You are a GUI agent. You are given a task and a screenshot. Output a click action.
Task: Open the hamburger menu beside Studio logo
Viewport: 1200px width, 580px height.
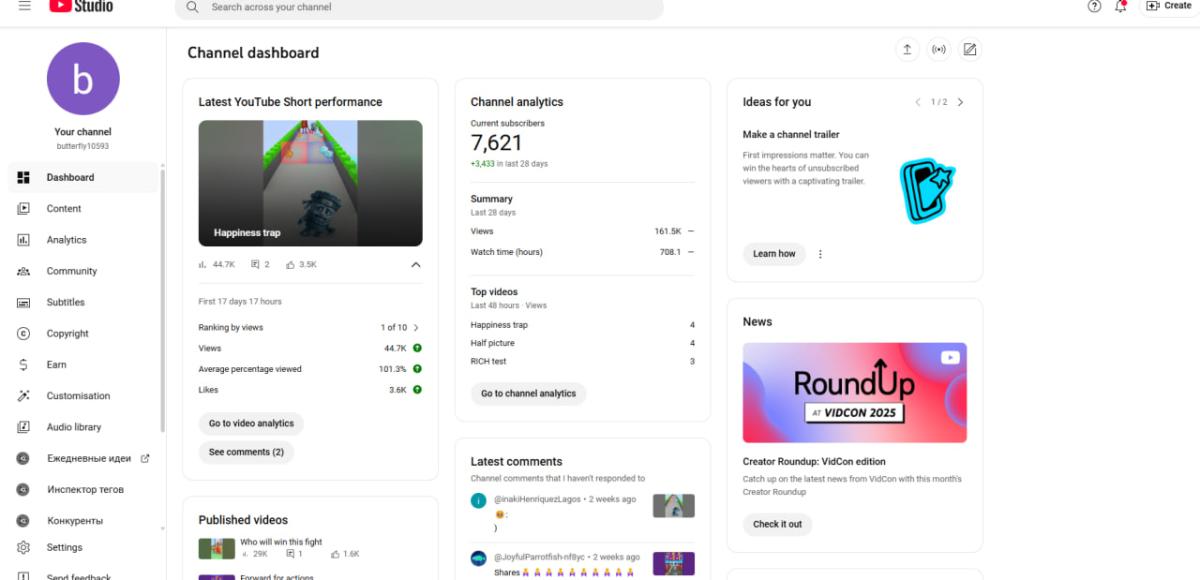tap(24, 6)
